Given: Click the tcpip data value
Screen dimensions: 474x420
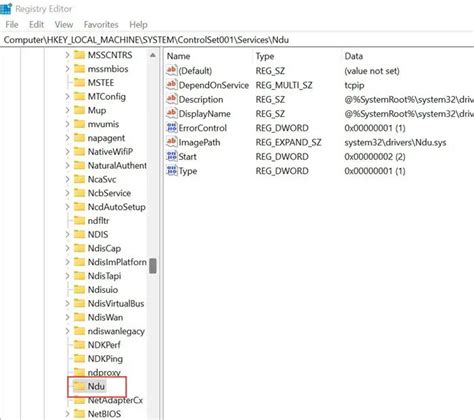Looking at the screenshot, I should (x=354, y=85).
